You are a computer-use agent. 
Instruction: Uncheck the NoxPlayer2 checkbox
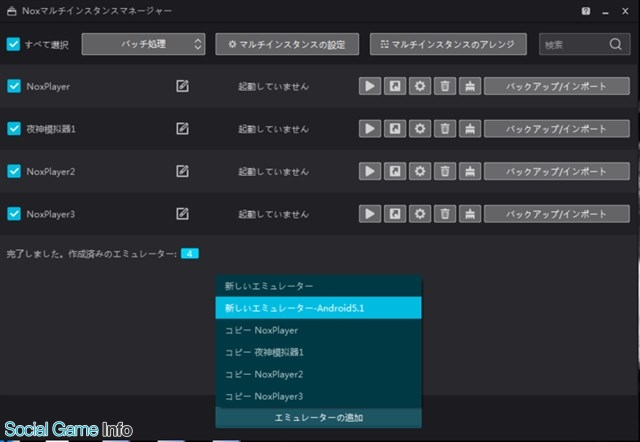point(14,171)
